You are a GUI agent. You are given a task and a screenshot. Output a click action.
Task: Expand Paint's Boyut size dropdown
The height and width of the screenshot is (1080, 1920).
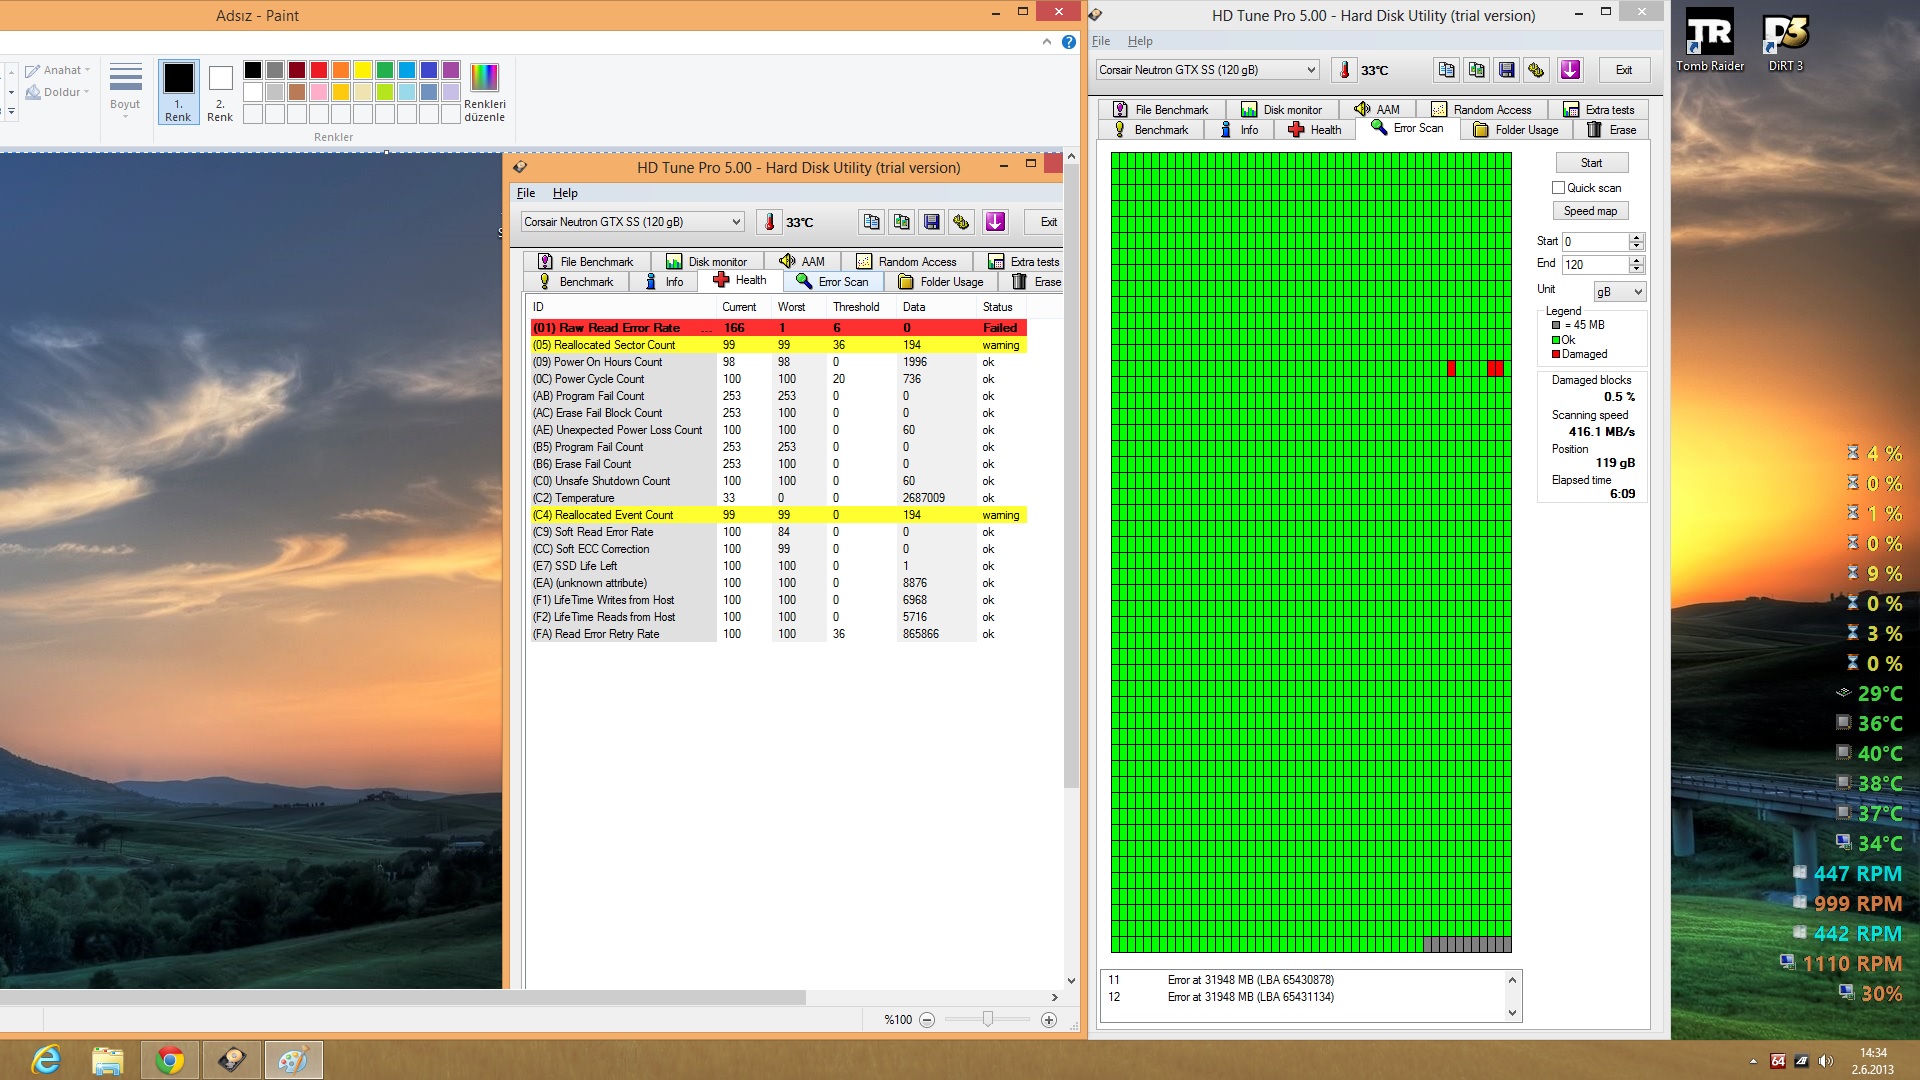pyautogui.click(x=125, y=90)
